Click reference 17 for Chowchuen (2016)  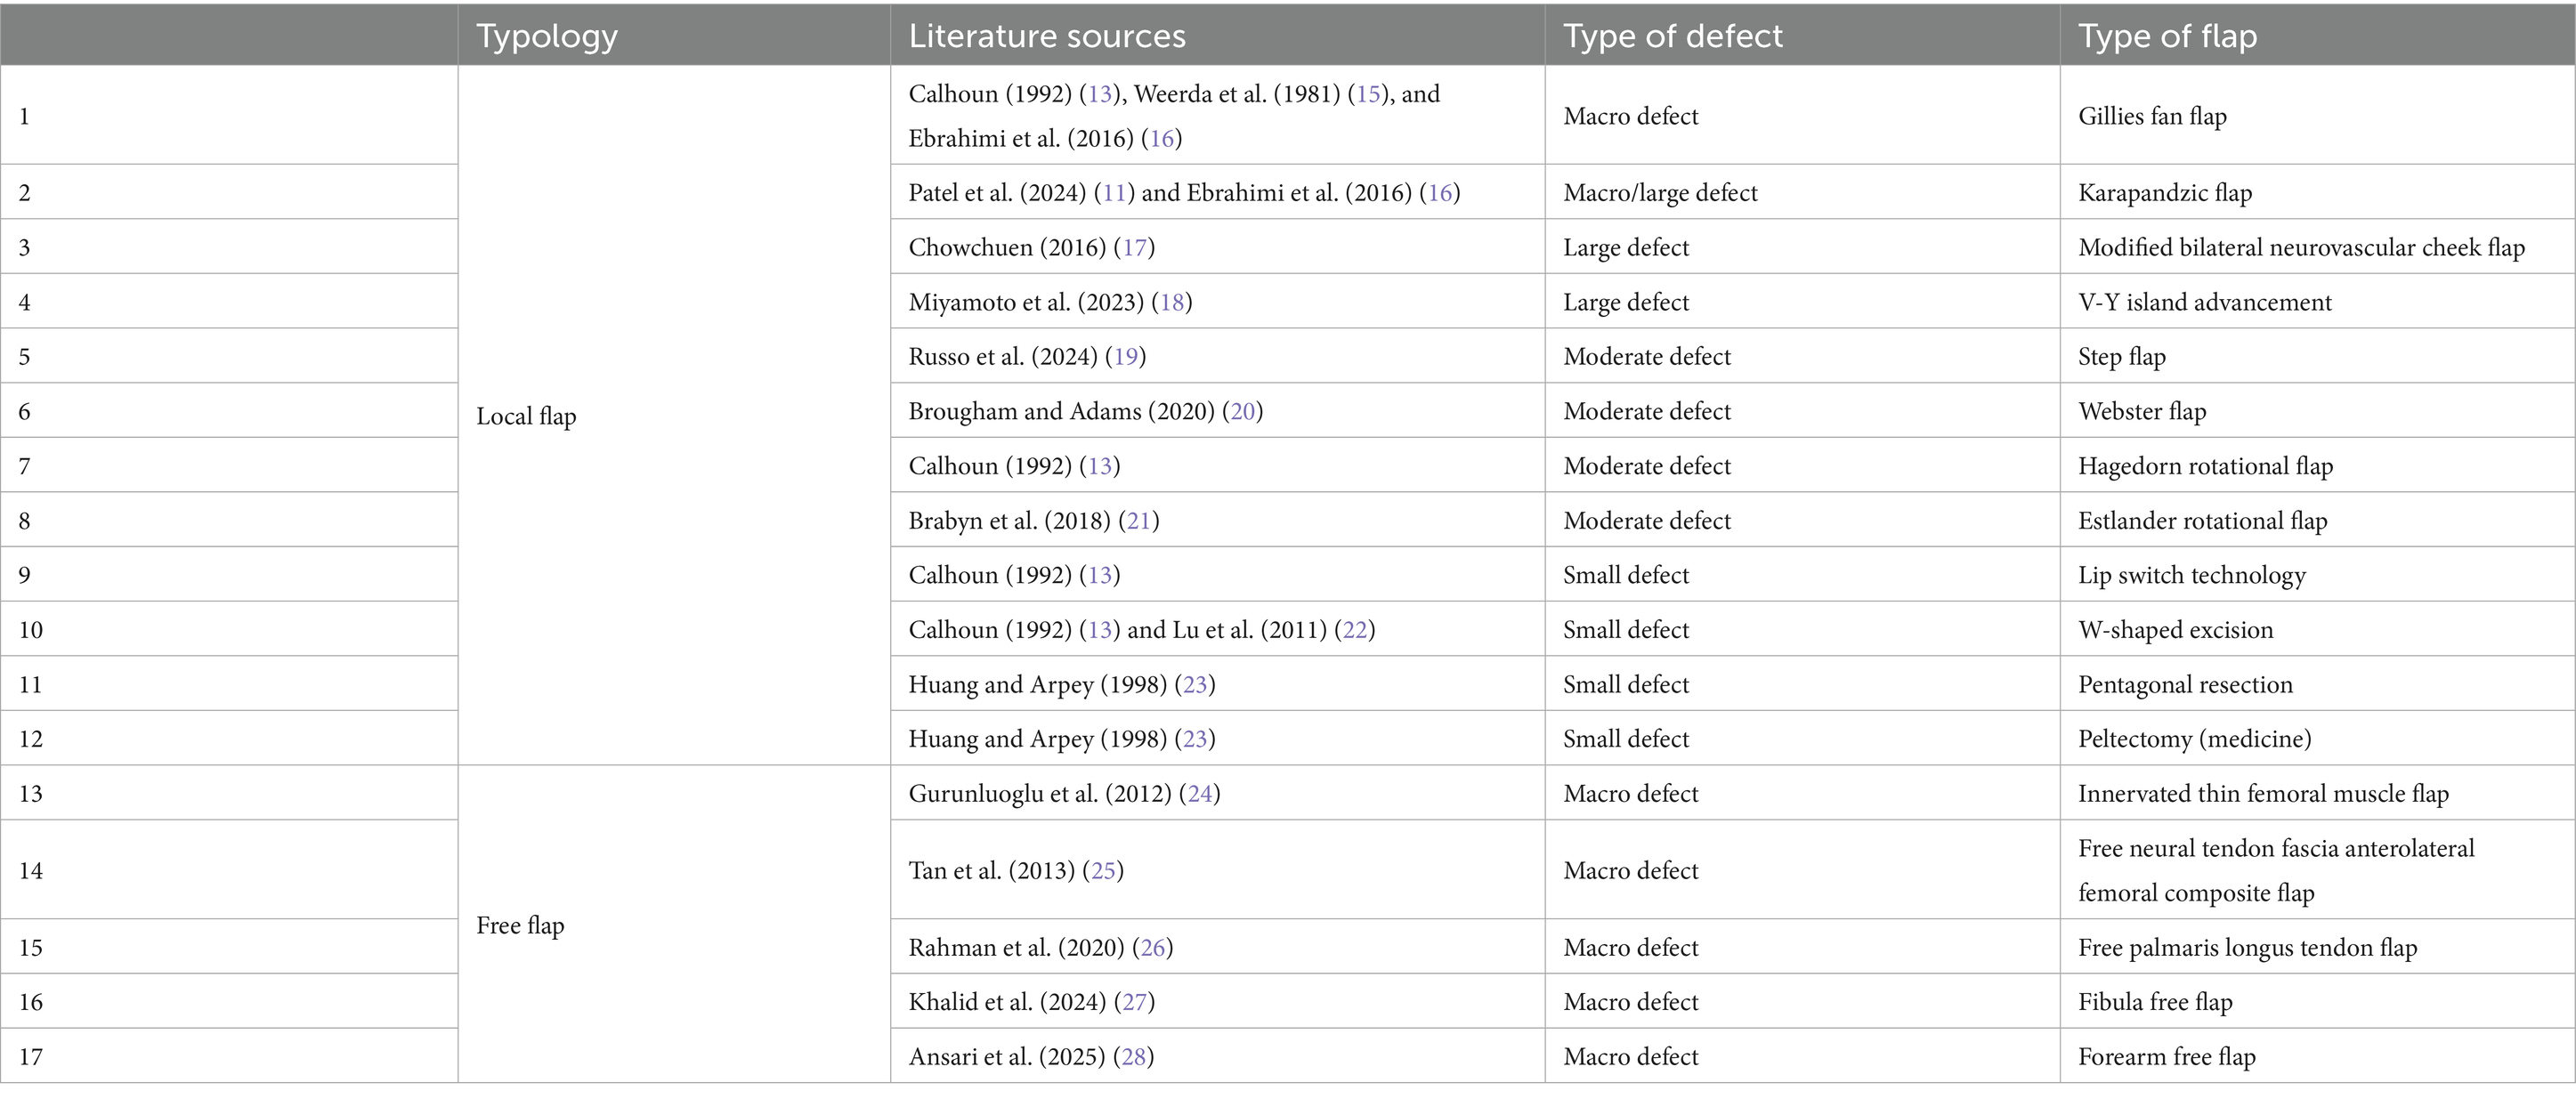pos(1134,248)
